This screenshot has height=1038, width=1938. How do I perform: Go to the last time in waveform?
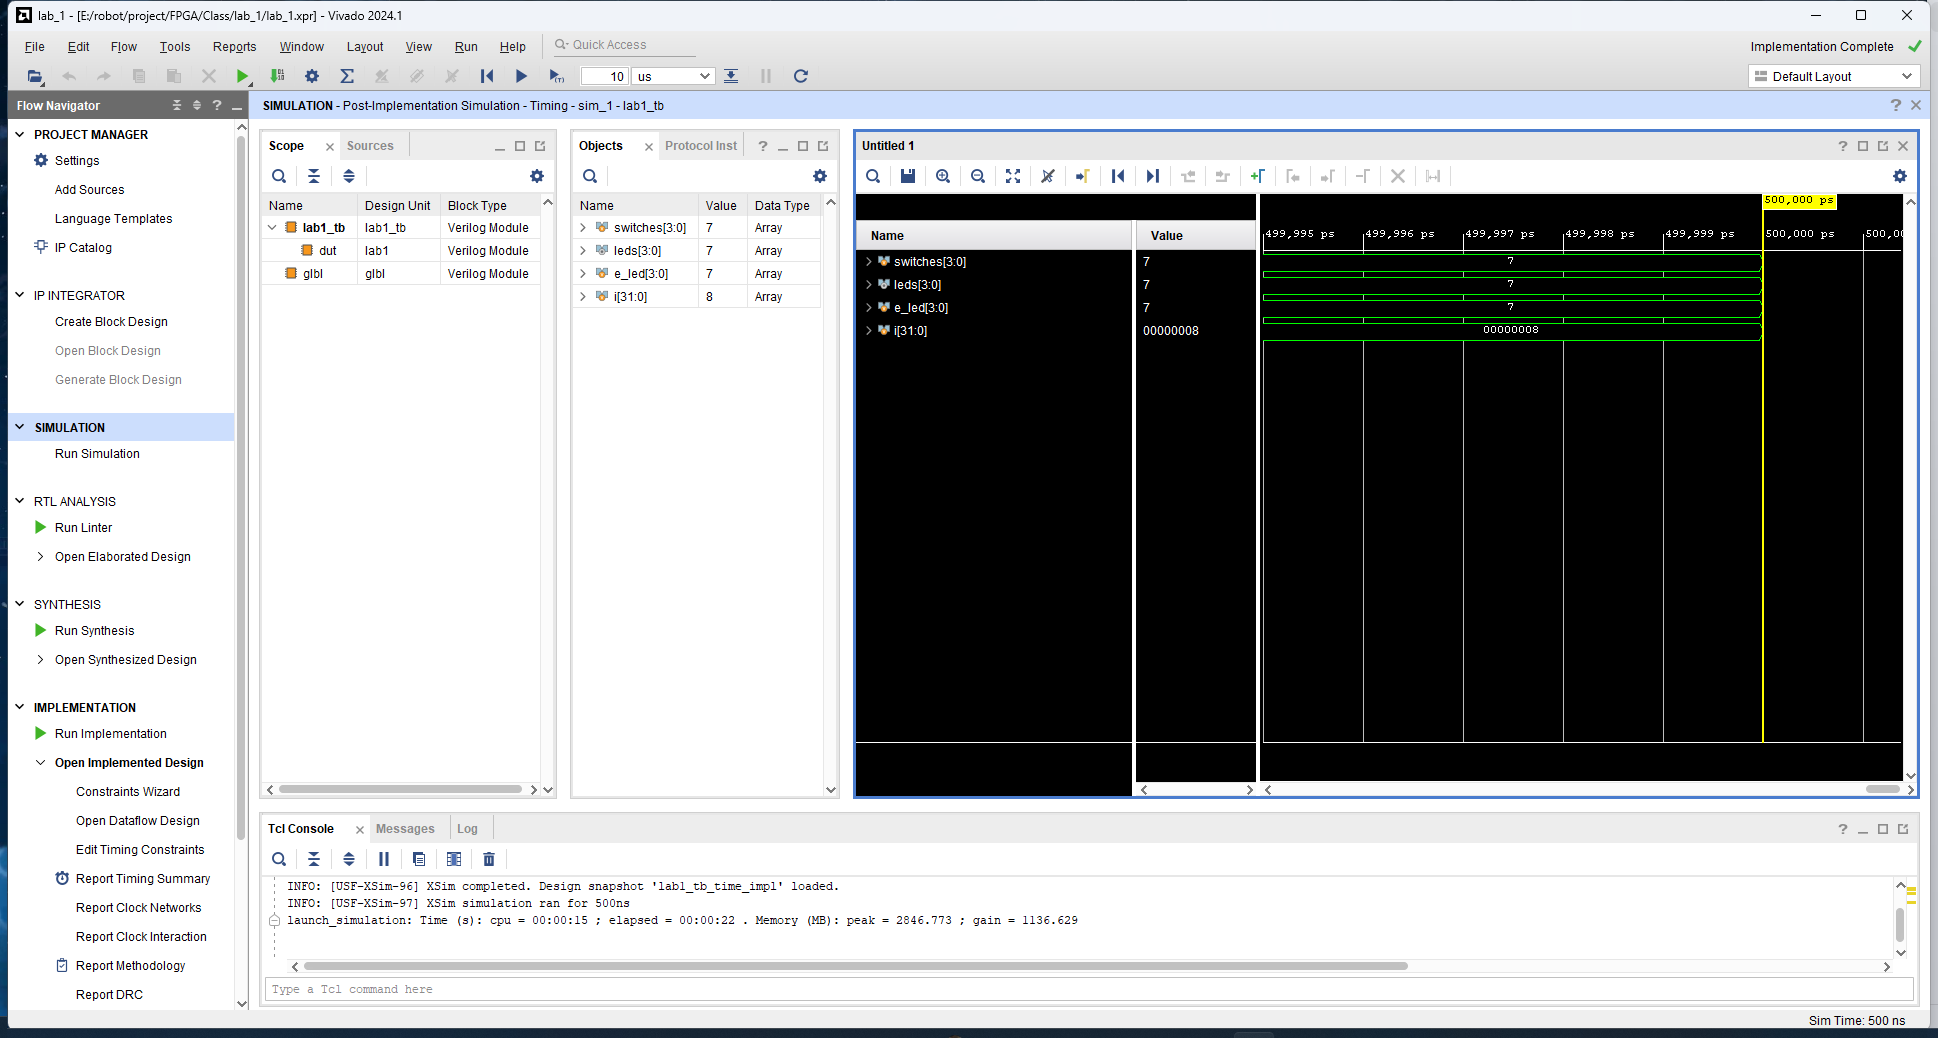[x=1153, y=176]
